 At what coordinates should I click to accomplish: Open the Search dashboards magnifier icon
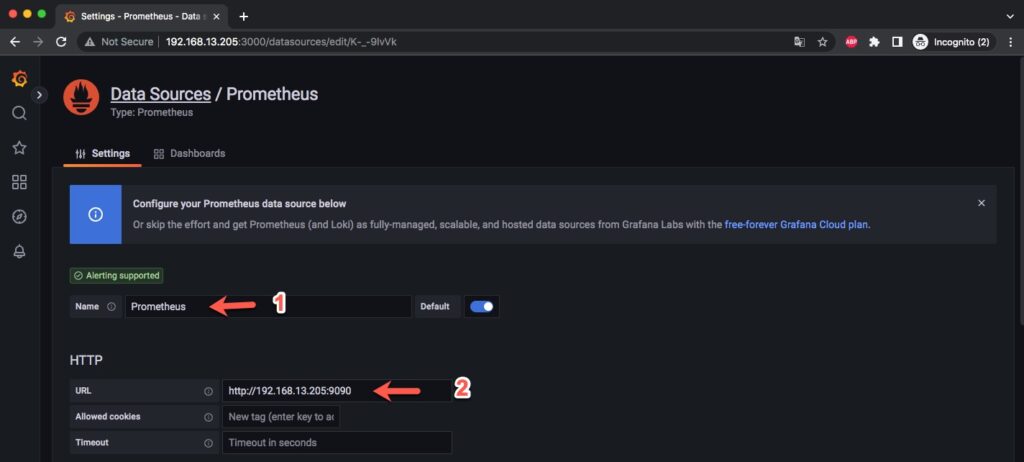click(20, 113)
